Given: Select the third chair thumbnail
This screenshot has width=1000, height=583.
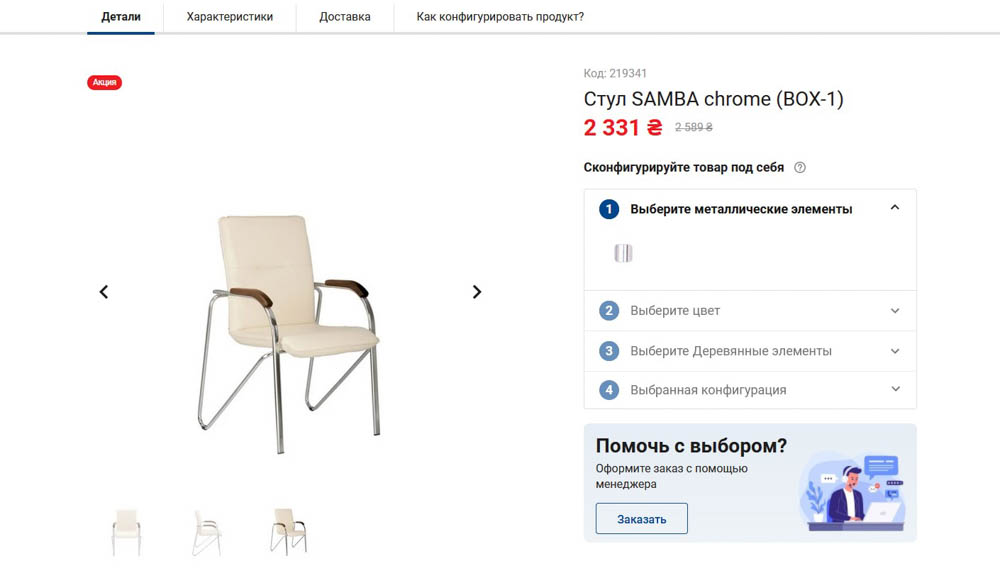Looking at the screenshot, I should (288, 531).
